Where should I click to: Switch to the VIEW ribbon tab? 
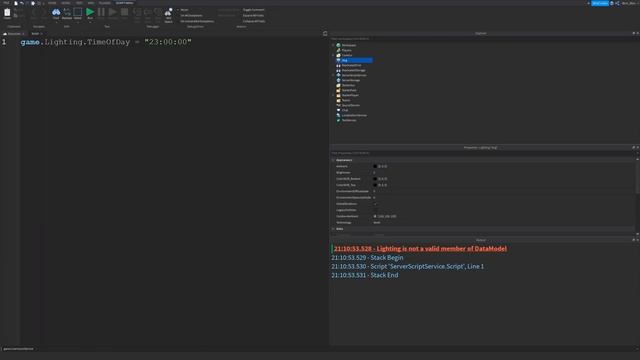[91, 3]
